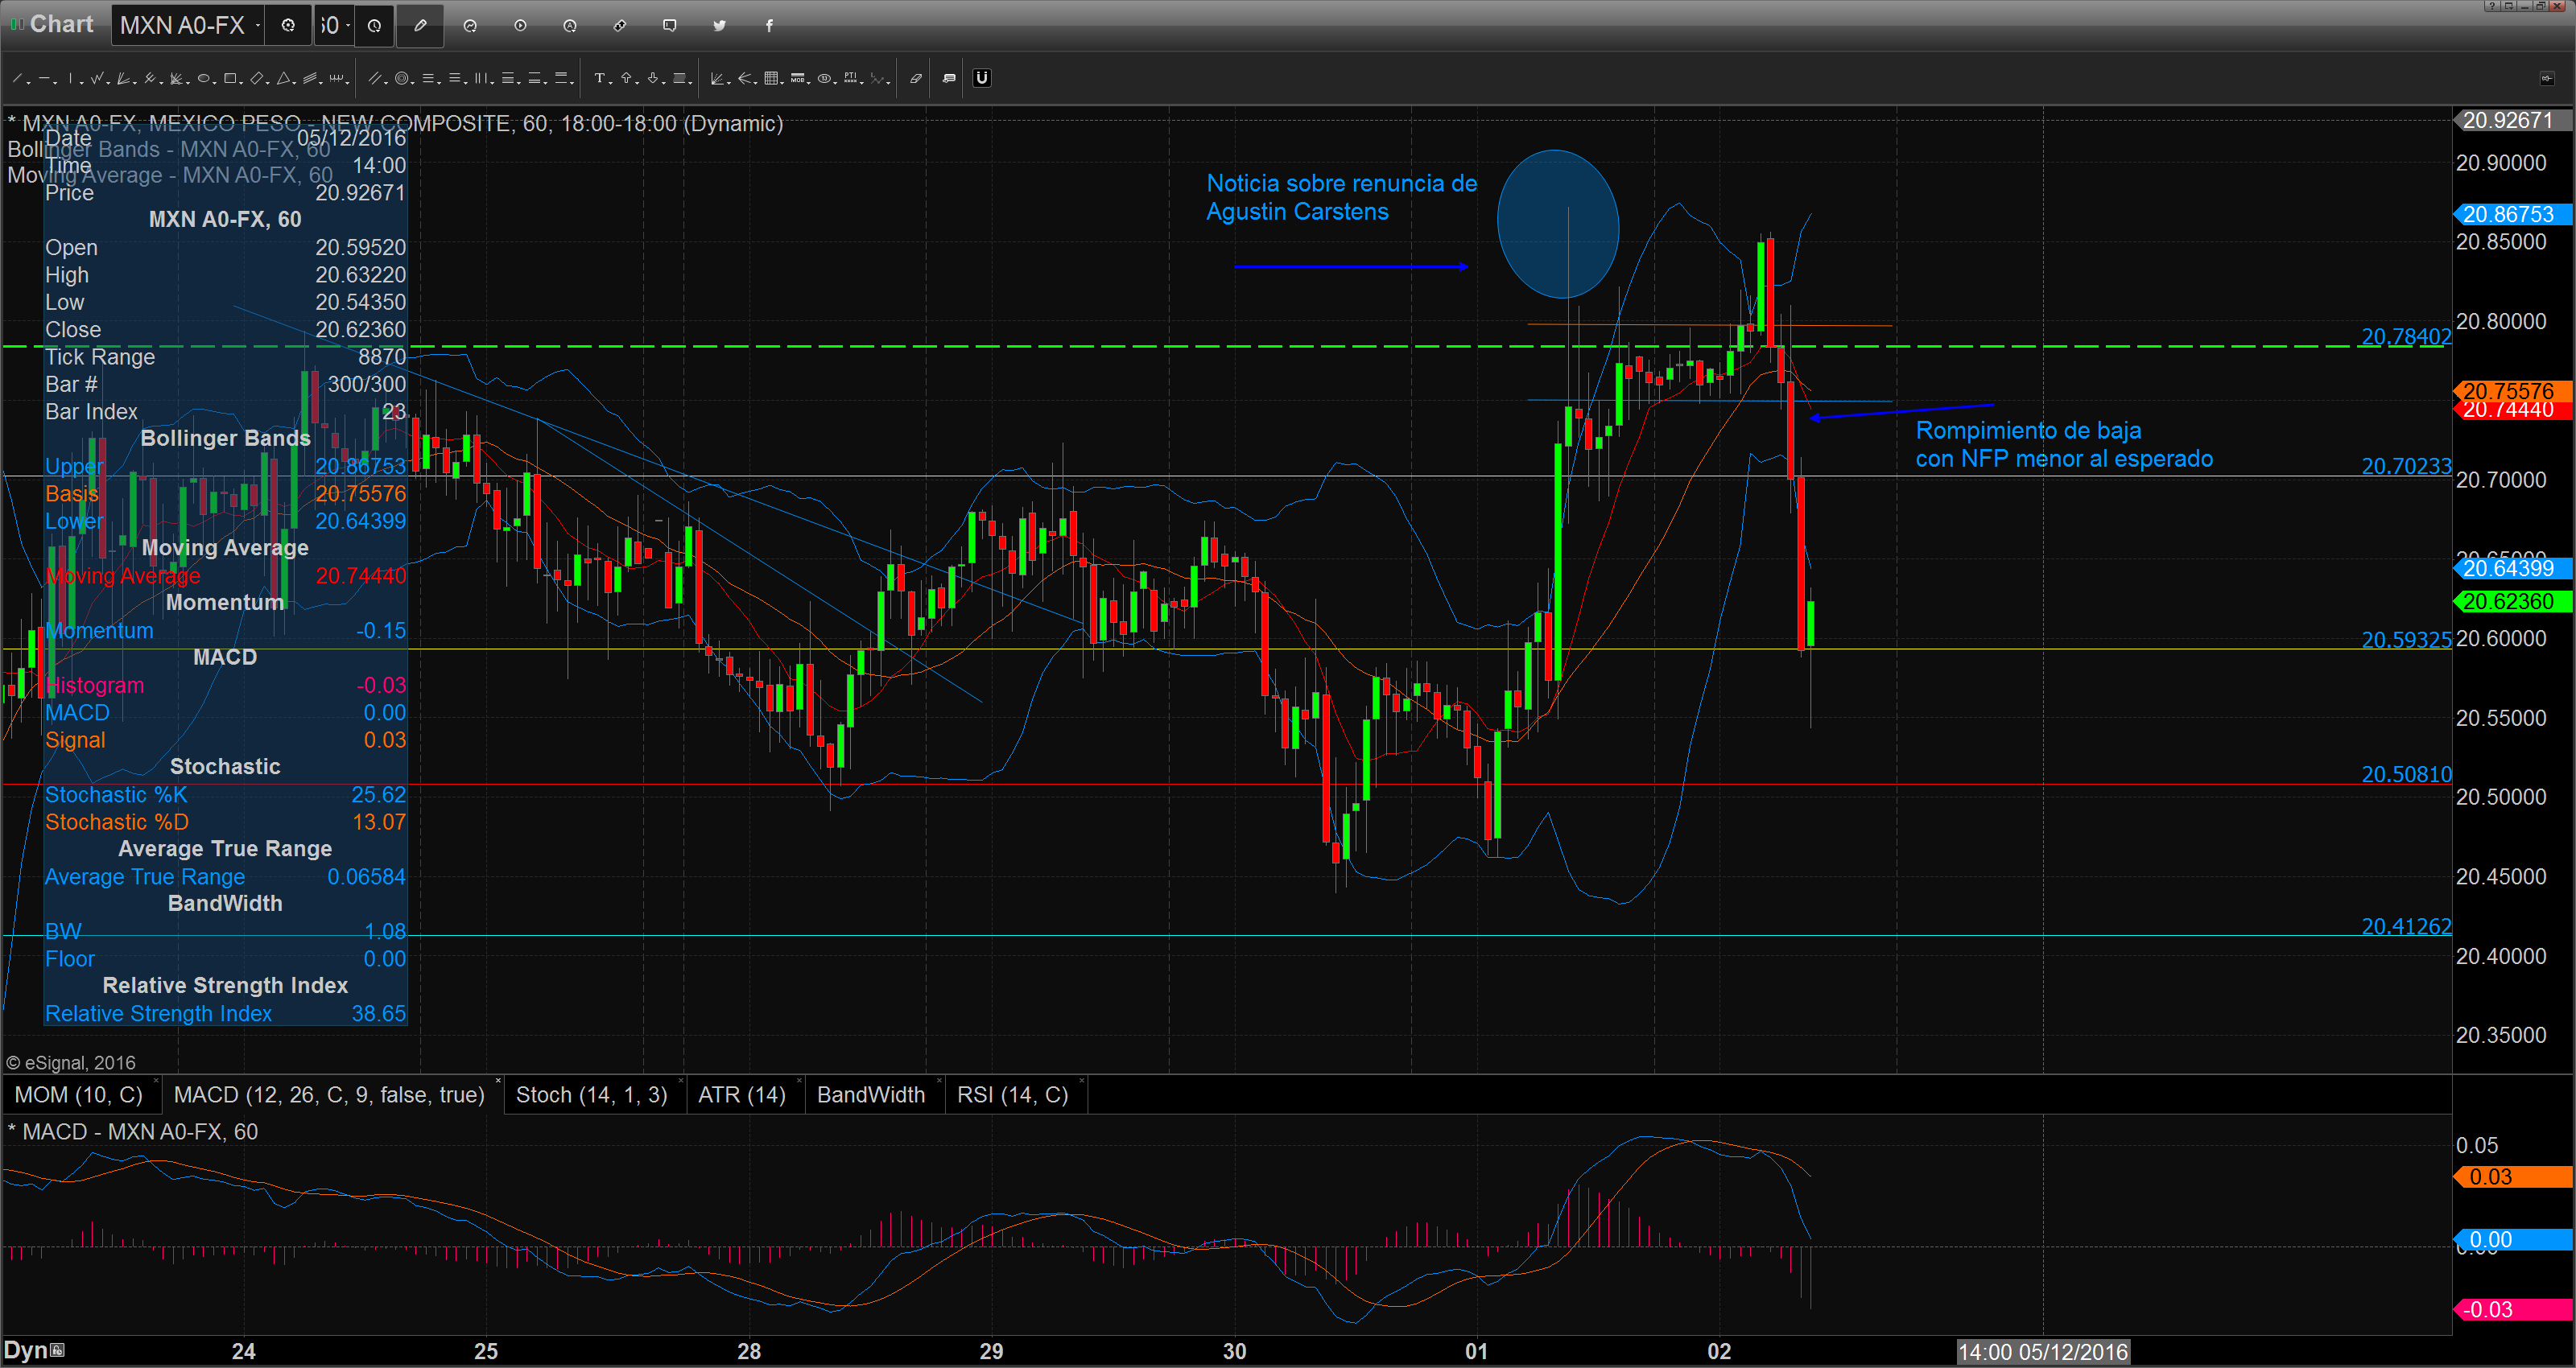Click the comment speech bubble icon
Image resolution: width=2576 pixels, height=1368 pixels.
pos(670,25)
